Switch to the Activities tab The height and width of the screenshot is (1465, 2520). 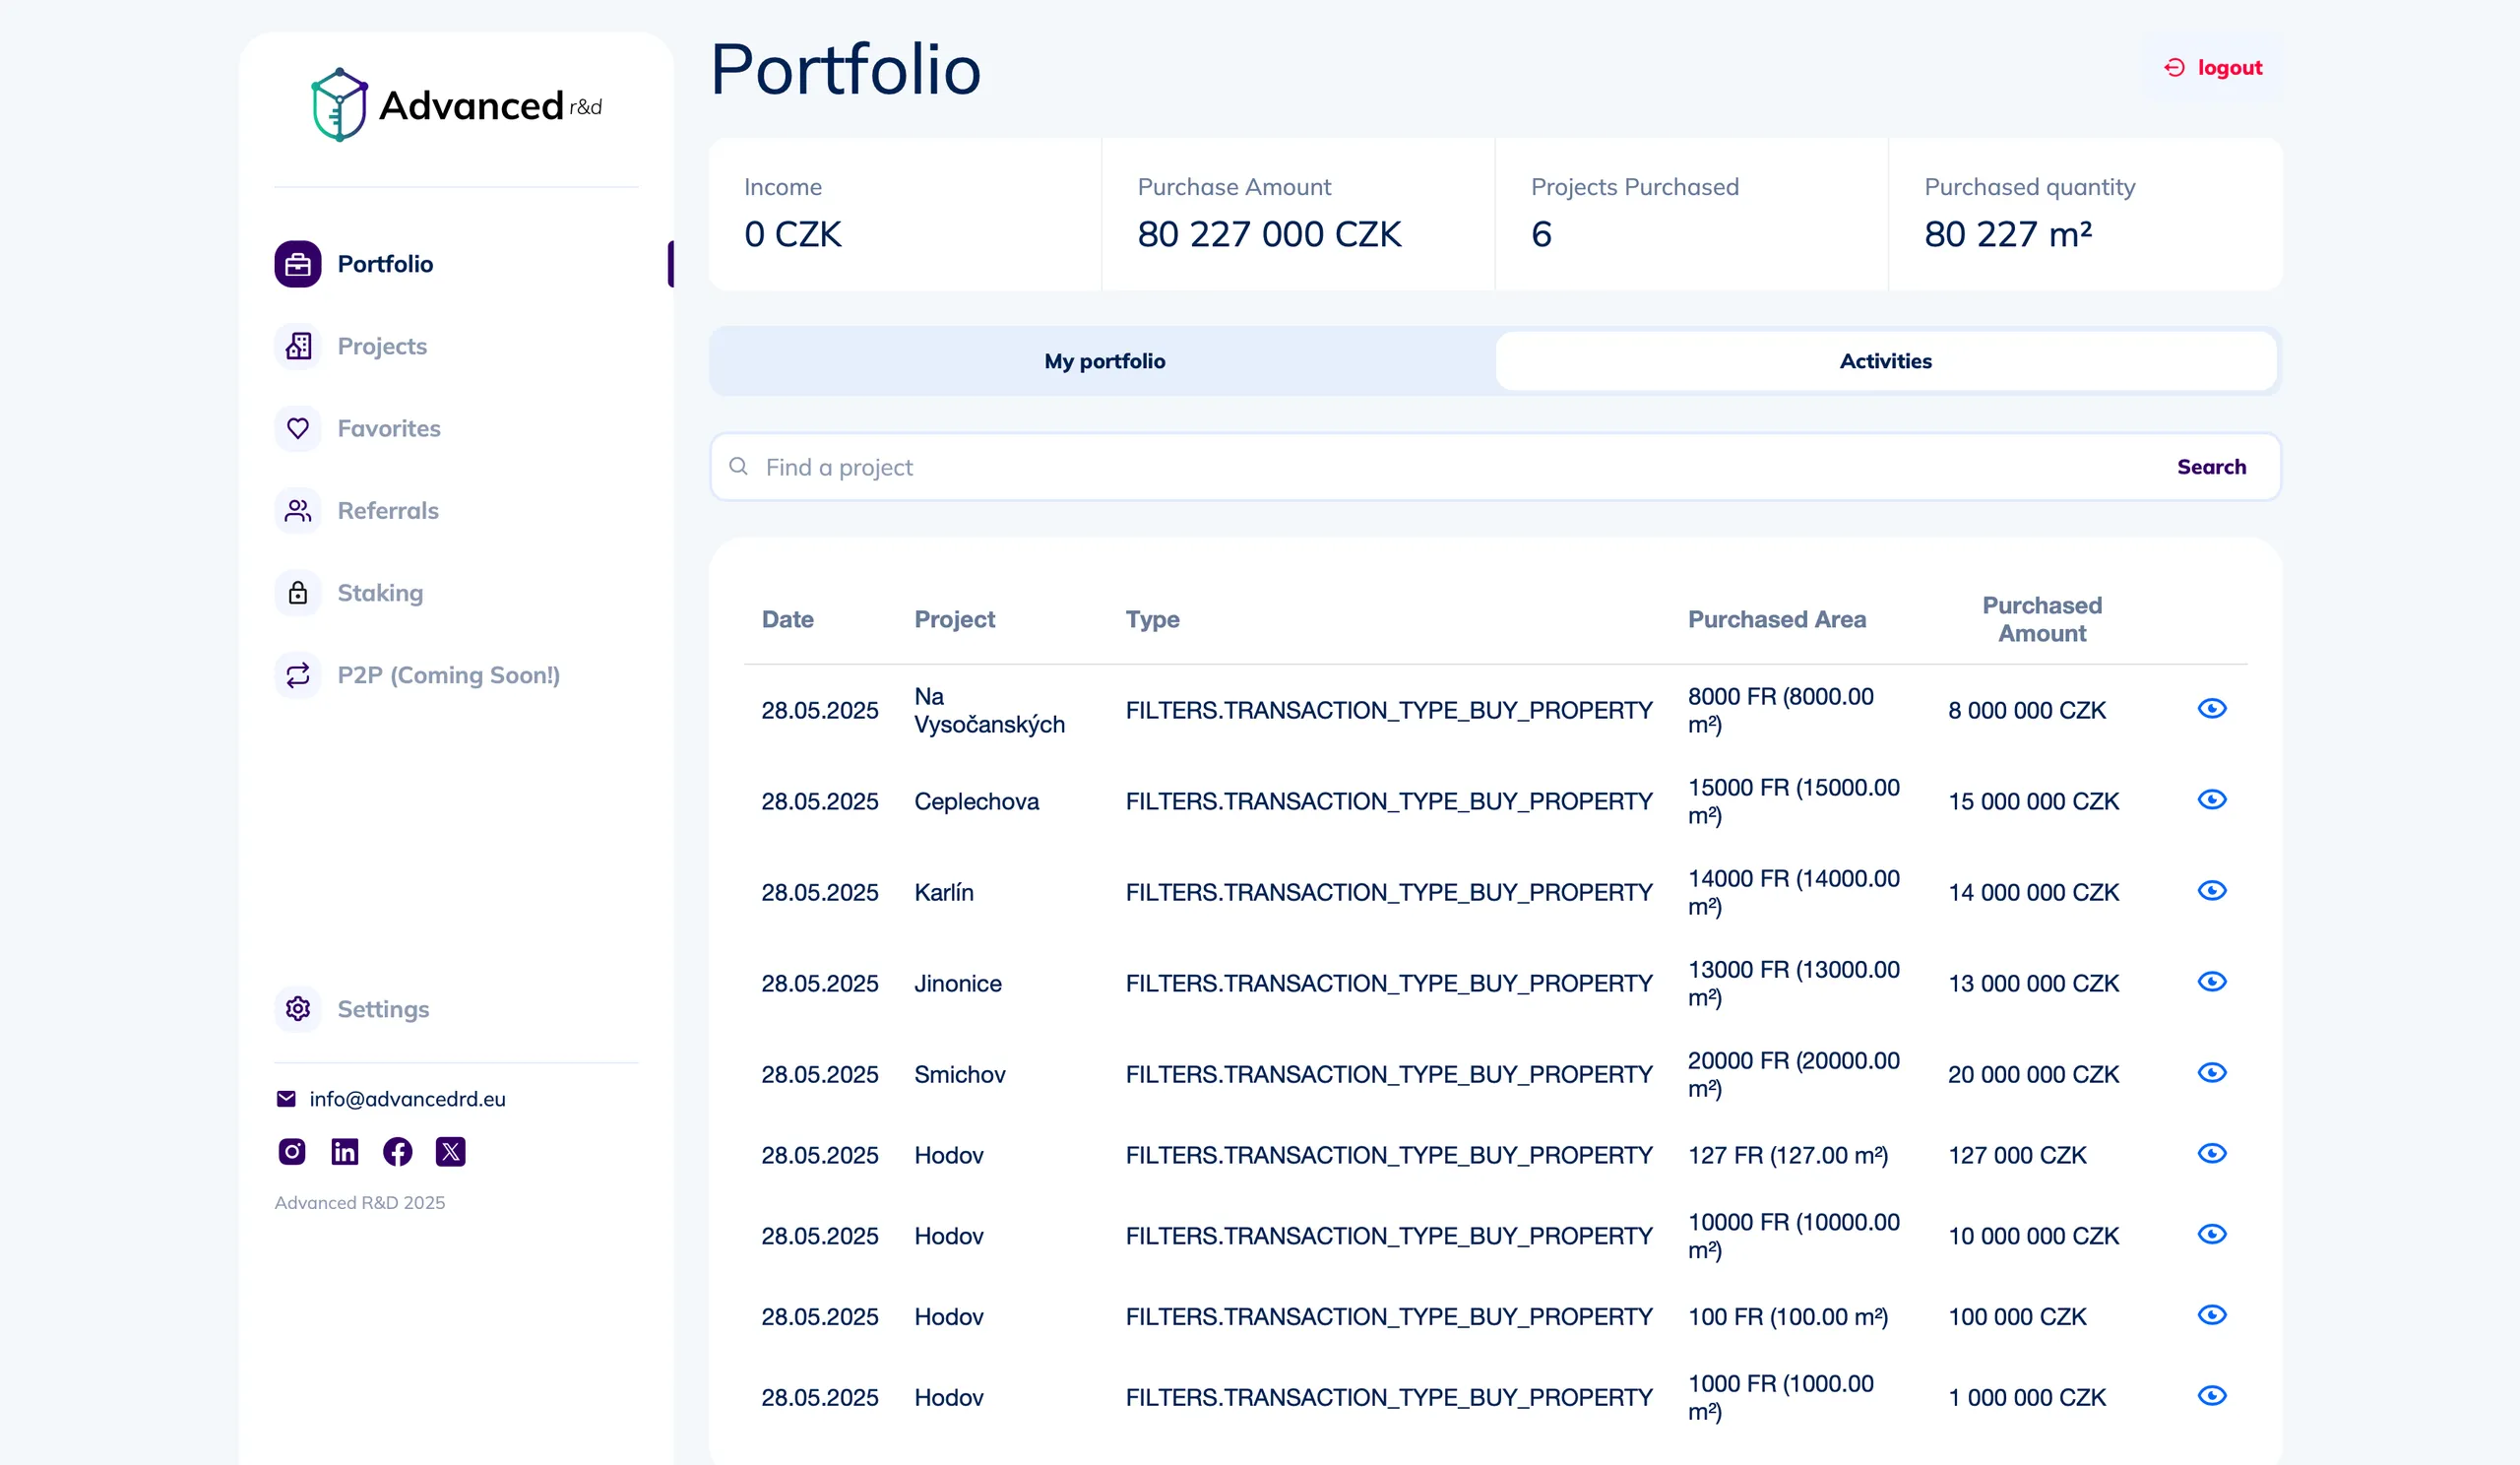(x=1884, y=361)
